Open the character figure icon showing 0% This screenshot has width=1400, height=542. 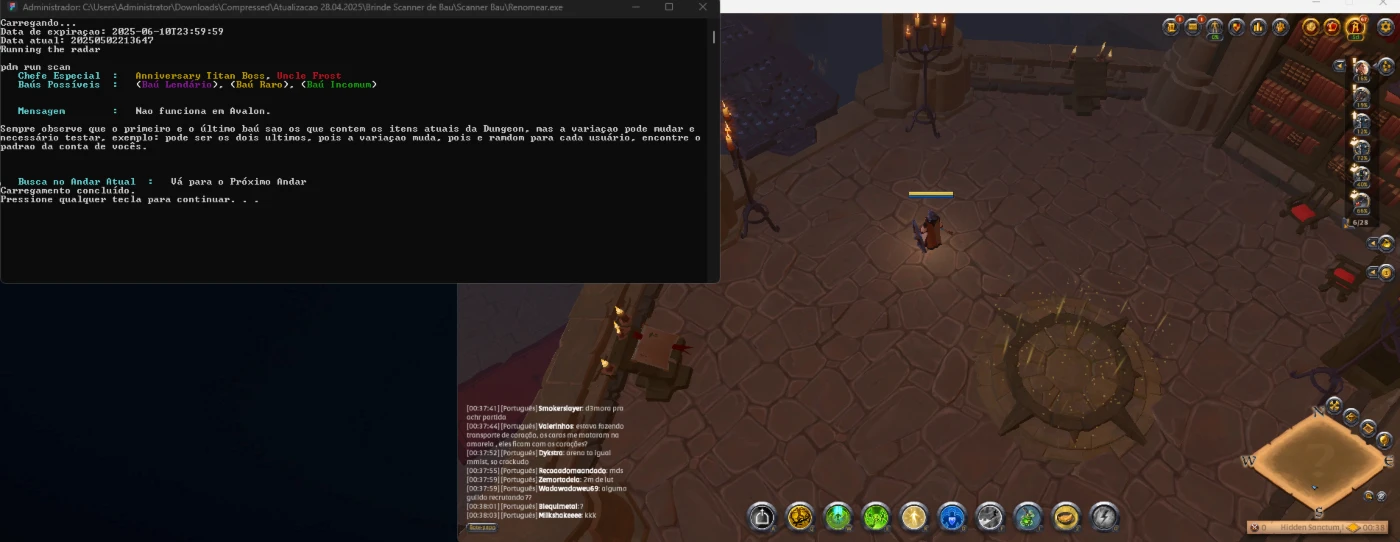[1215, 28]
